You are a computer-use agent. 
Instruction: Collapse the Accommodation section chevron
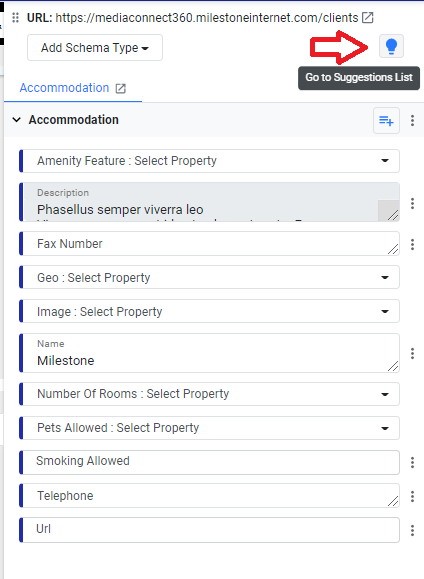[x=17, y=120]
